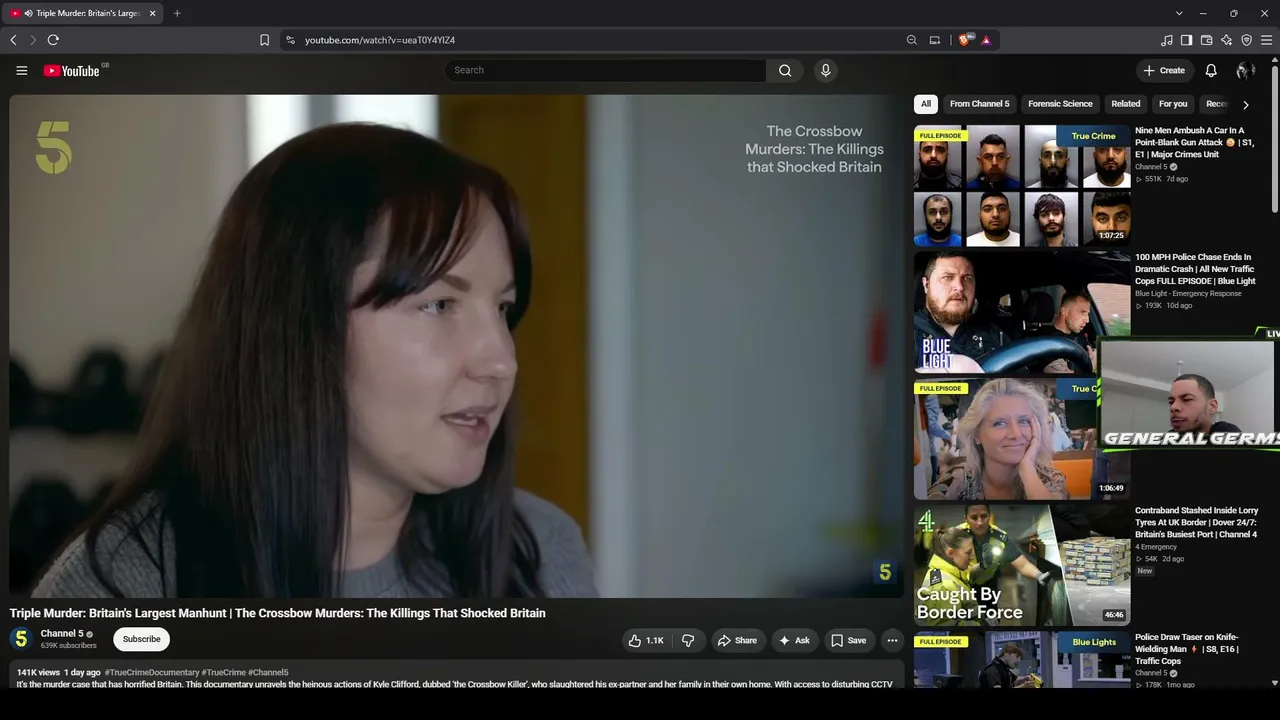Open "100 MPH Police Chase Ends" title

[x=1194, y=269]
